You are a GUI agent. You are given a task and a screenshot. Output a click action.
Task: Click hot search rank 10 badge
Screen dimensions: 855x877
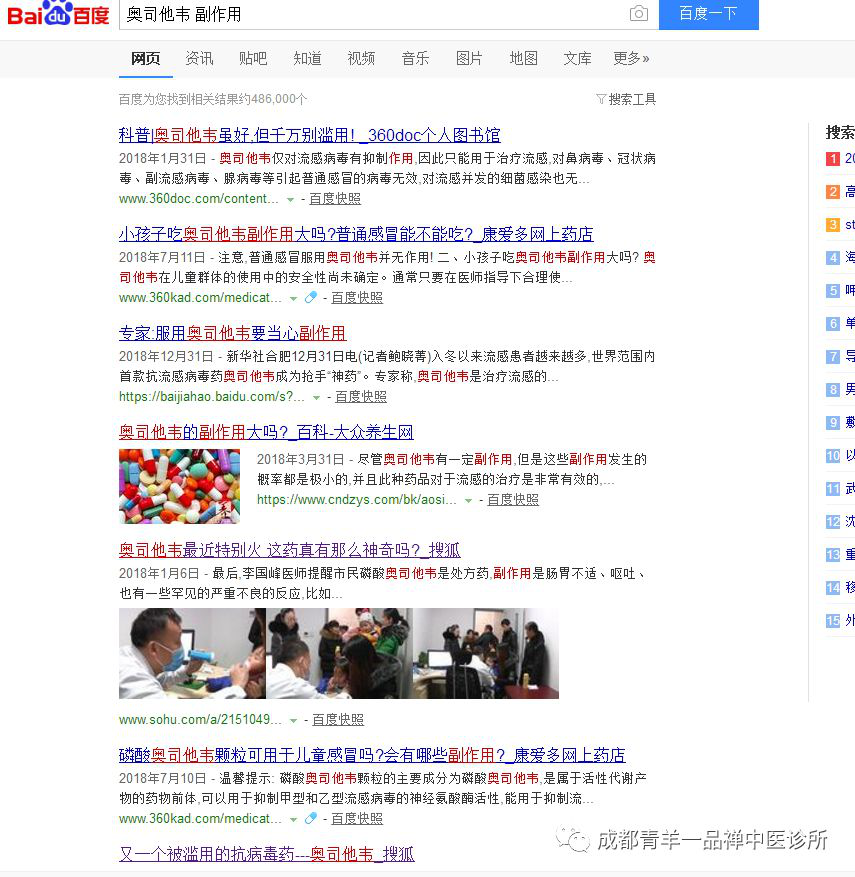tap(833, 456)
